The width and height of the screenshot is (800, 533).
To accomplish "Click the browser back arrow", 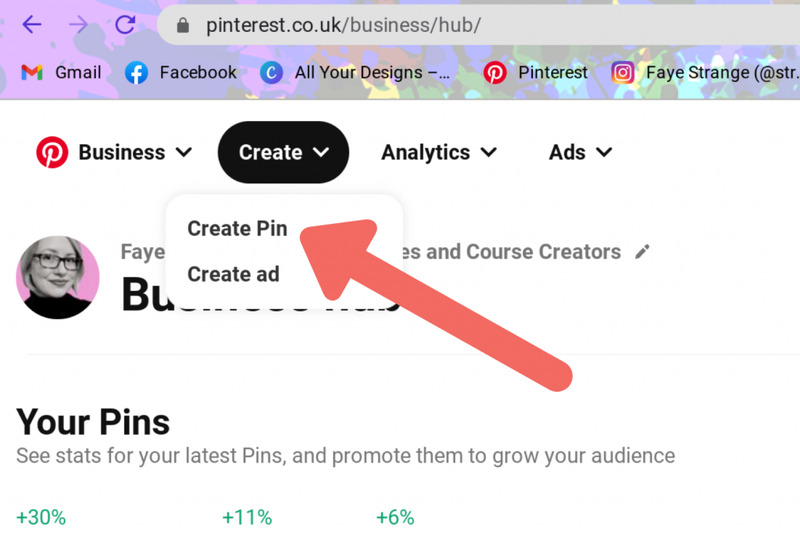I will [32, 25].
